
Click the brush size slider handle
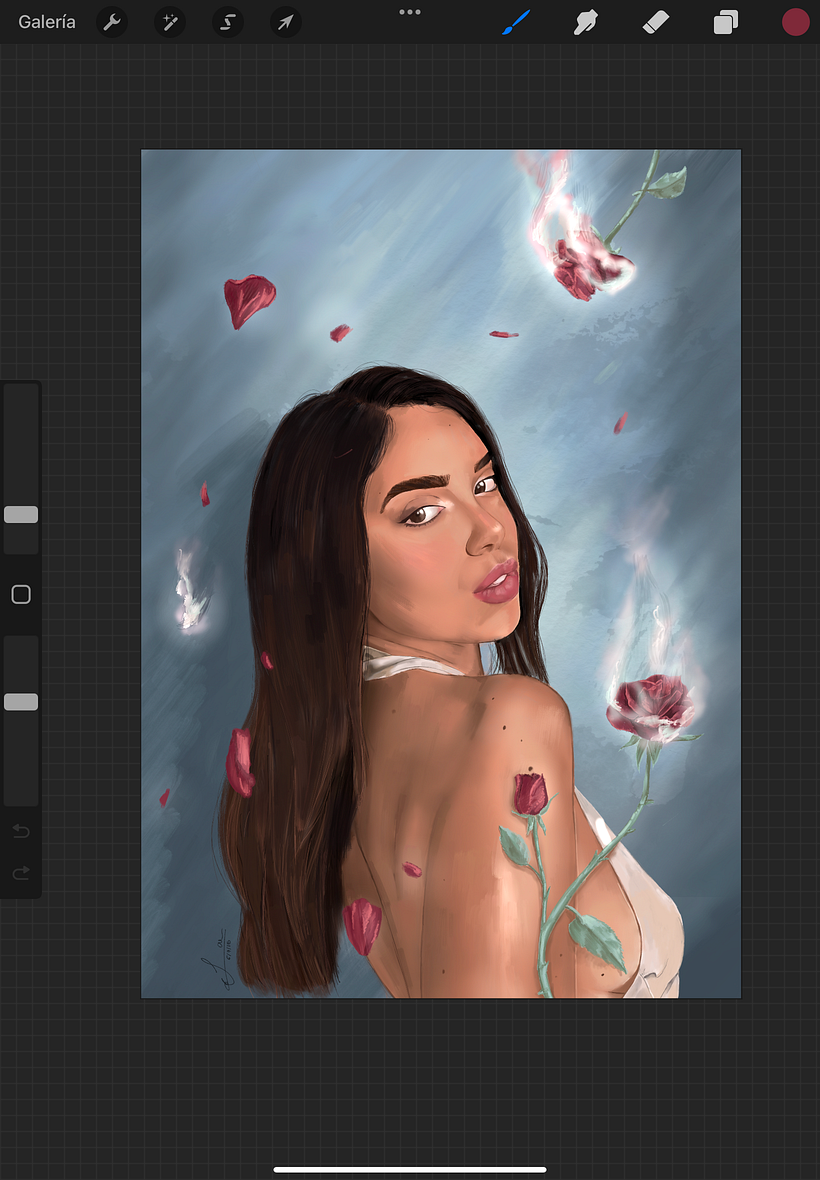point(21,515)
